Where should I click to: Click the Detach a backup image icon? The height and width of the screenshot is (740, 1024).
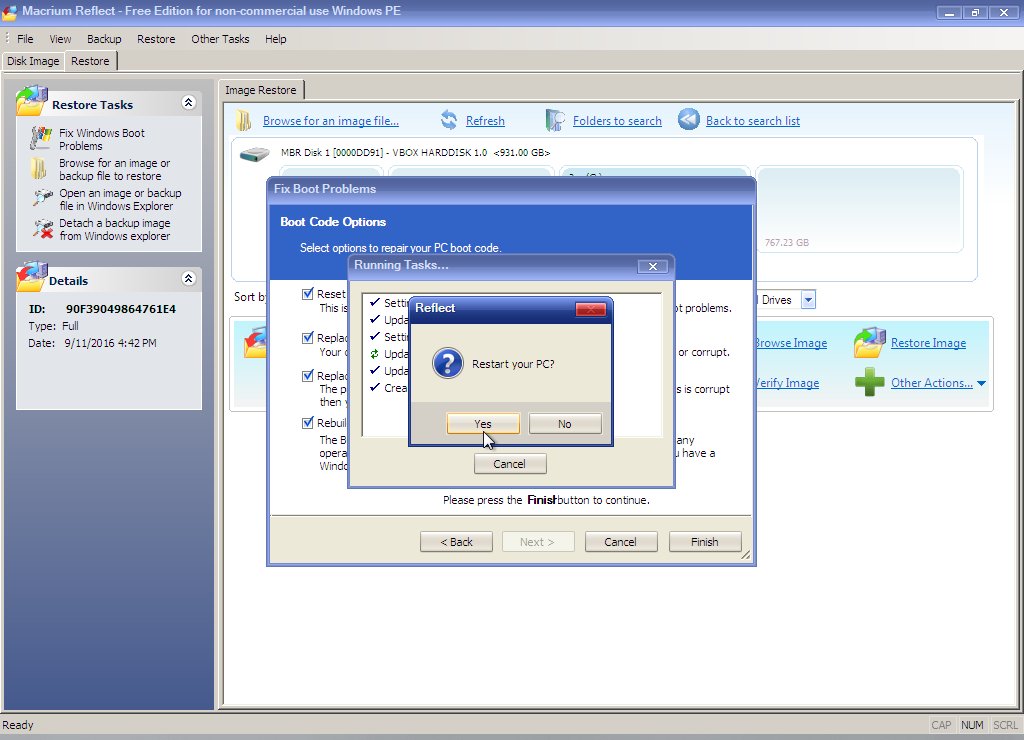(41, 229)
